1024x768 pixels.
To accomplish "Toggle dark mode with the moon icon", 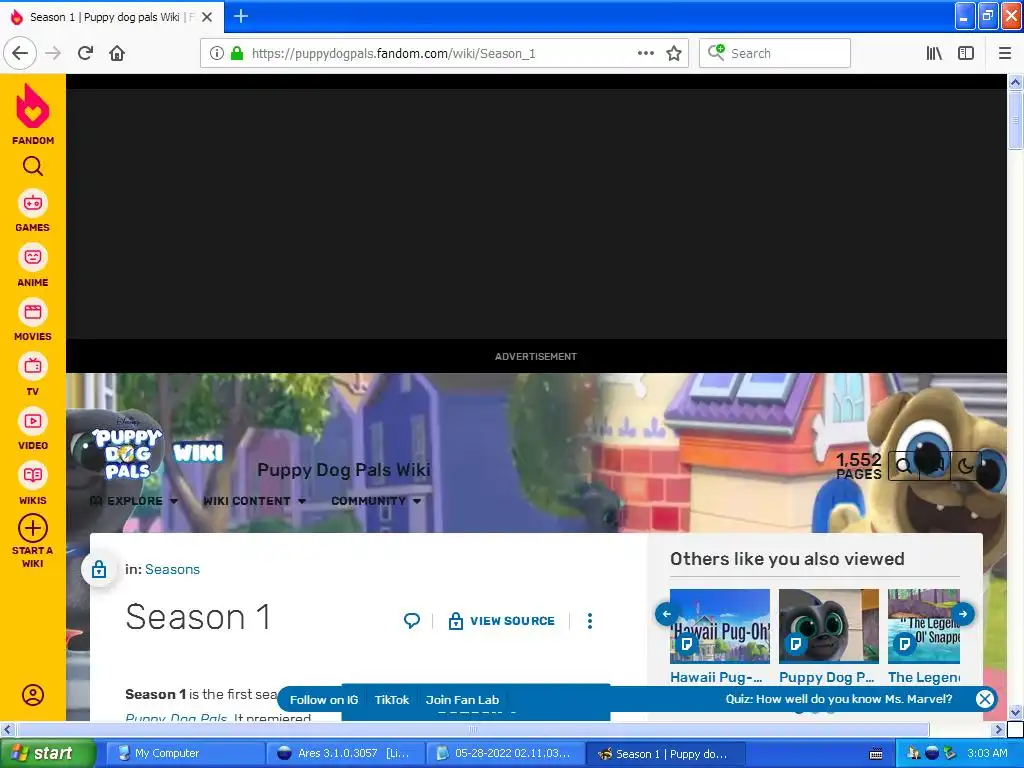I will click(965, 465).
